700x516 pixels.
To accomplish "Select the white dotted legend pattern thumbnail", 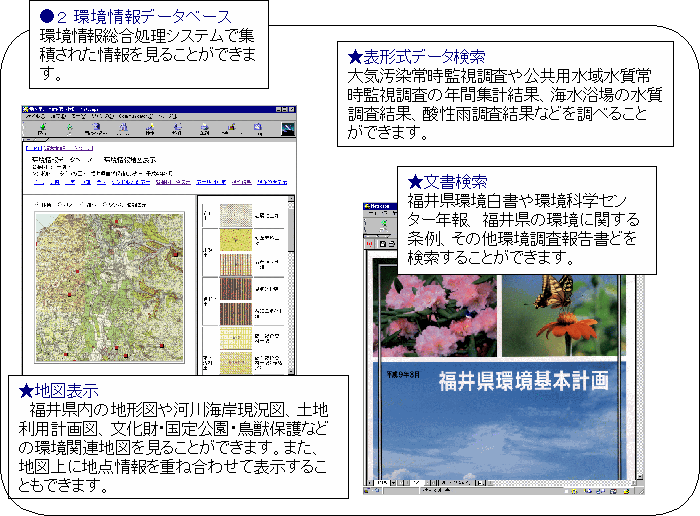I will click(236, 216).
